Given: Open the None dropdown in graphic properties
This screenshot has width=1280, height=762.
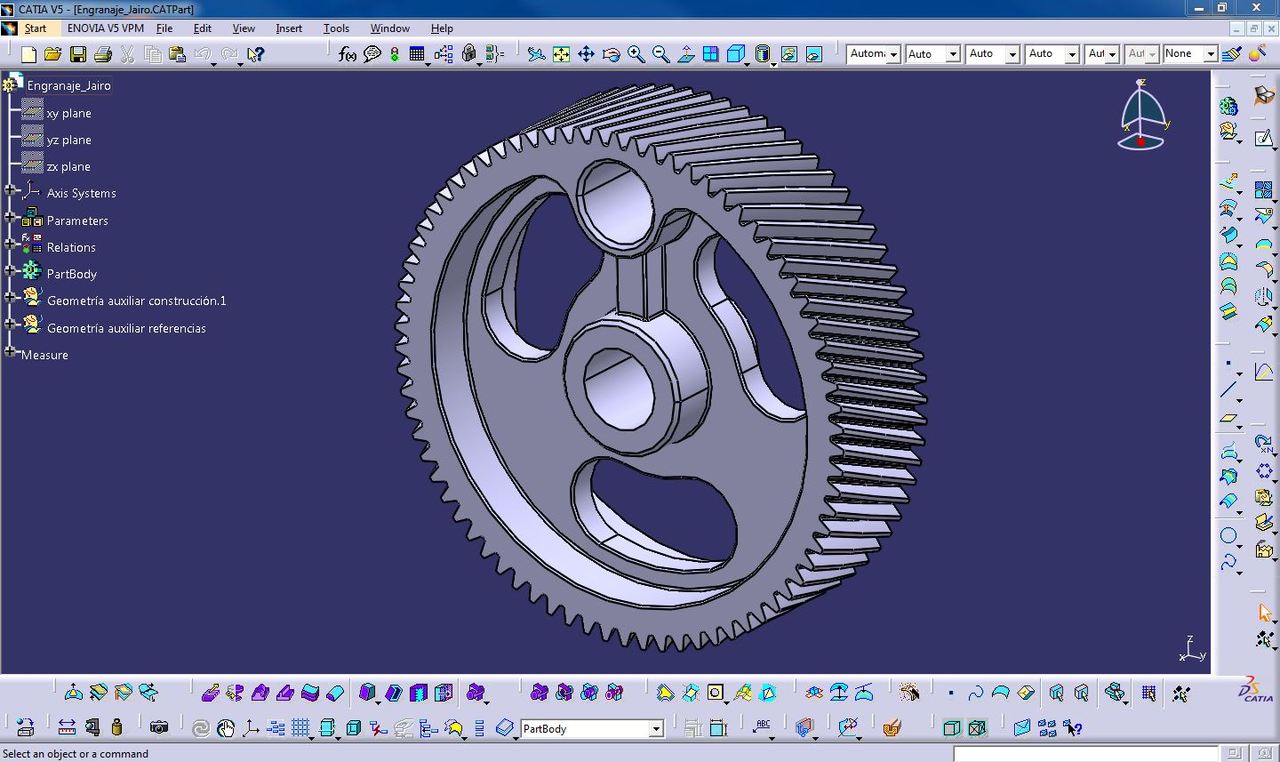Looking at the screenshot, I should (x=1210, y=54).
